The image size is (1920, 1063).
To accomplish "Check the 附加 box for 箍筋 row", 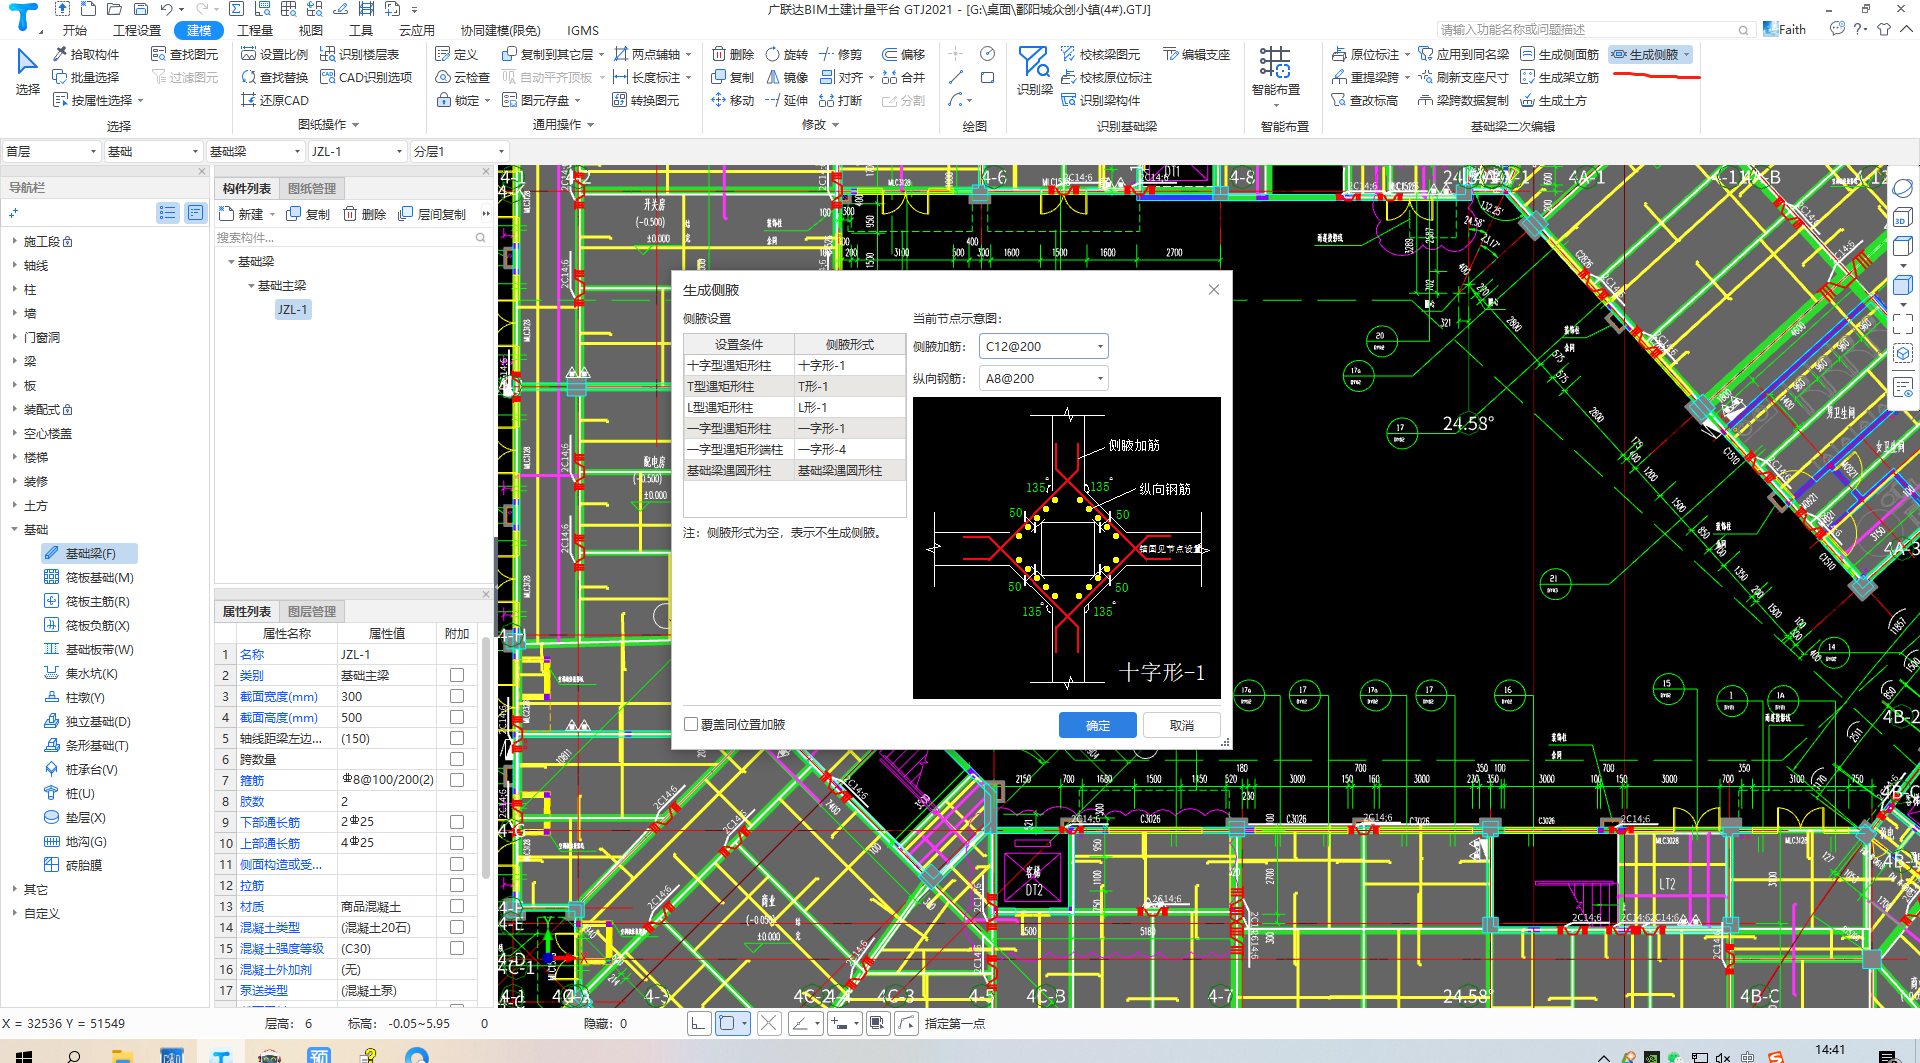I will pos(457,780).
